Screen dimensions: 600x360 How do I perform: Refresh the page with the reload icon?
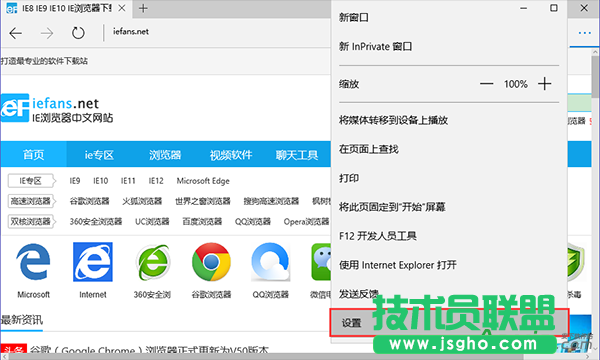coord(78,33)
